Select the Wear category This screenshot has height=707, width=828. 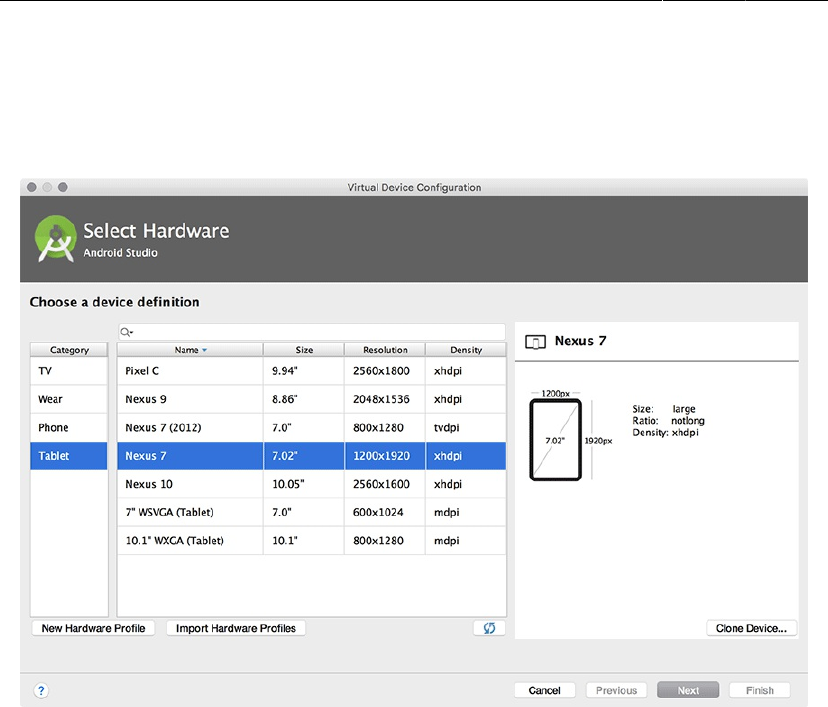69,399
